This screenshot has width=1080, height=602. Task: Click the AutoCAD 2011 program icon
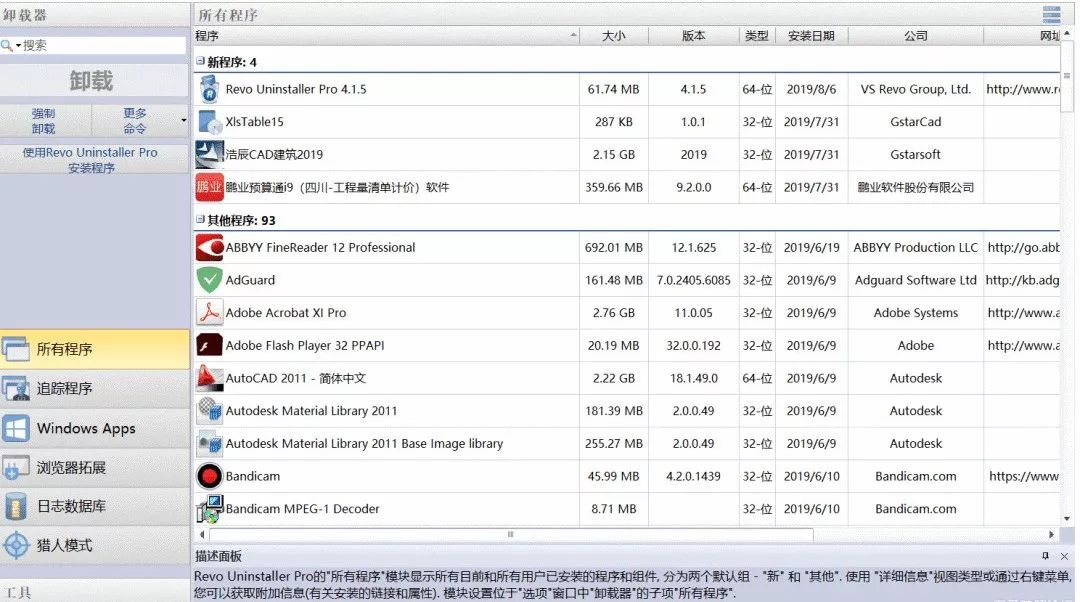pyautogui.click(x=209, y=378)
